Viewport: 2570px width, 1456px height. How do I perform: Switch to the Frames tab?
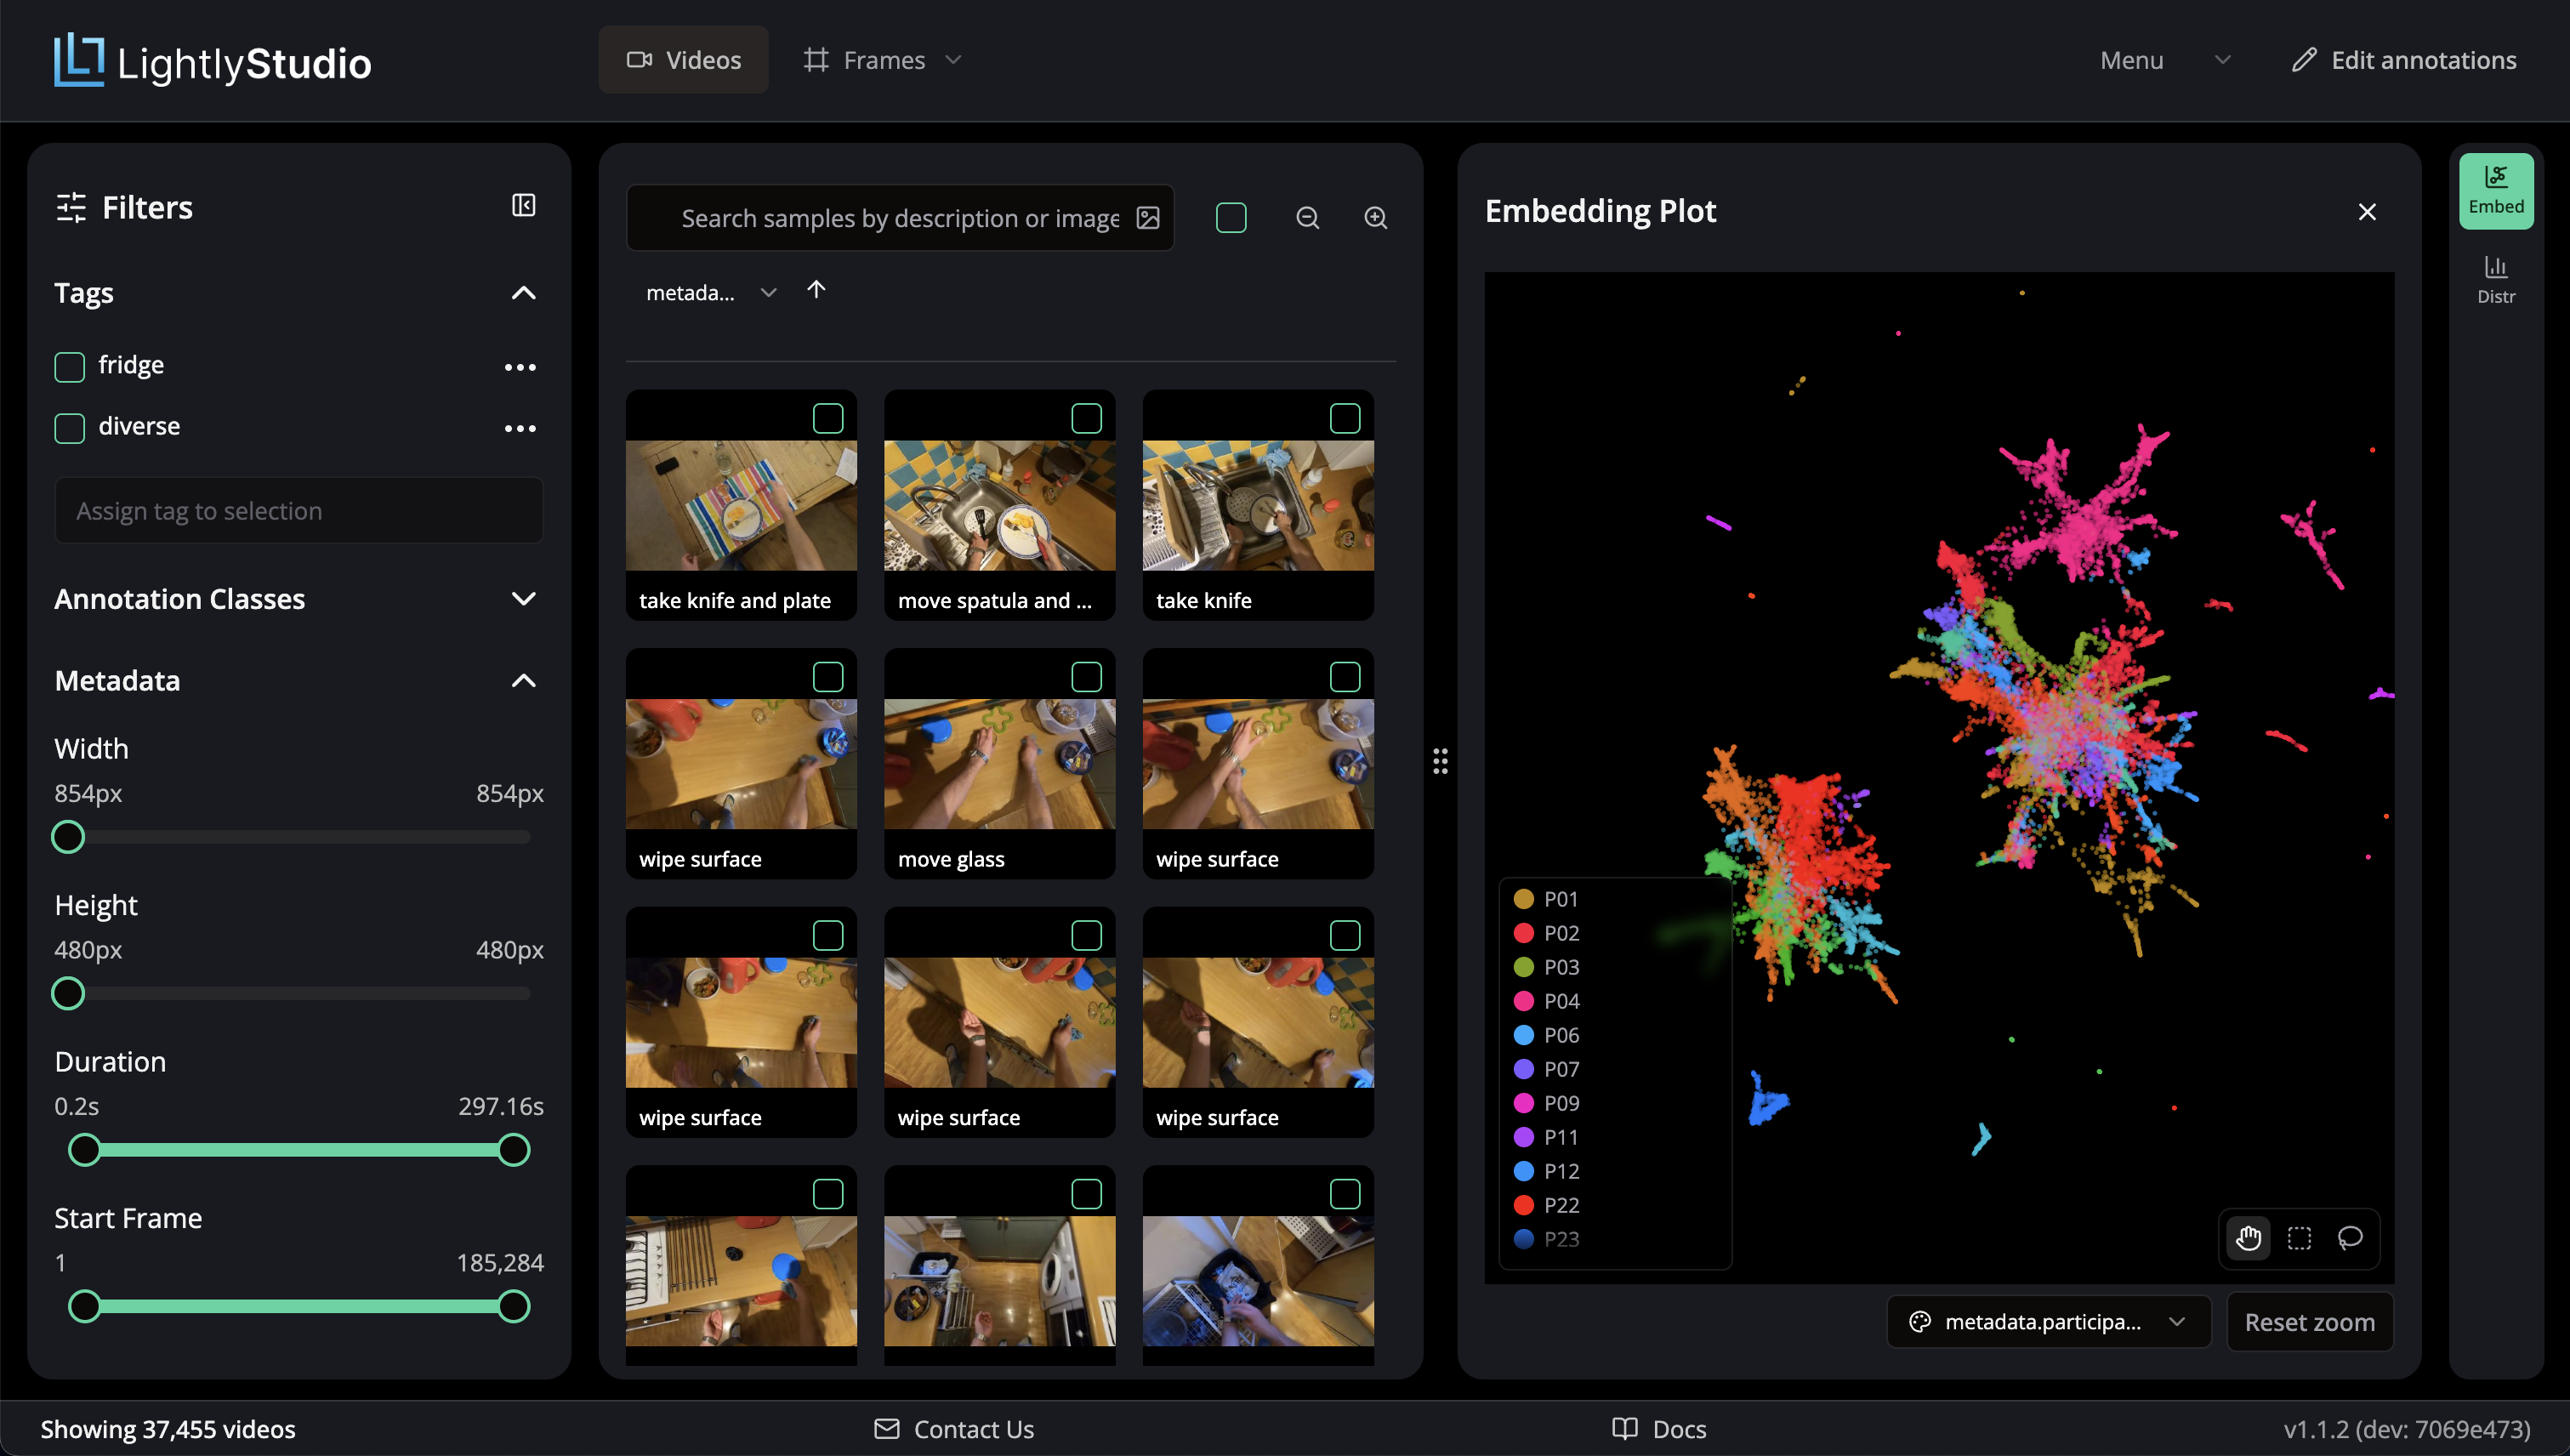(881, 60)
